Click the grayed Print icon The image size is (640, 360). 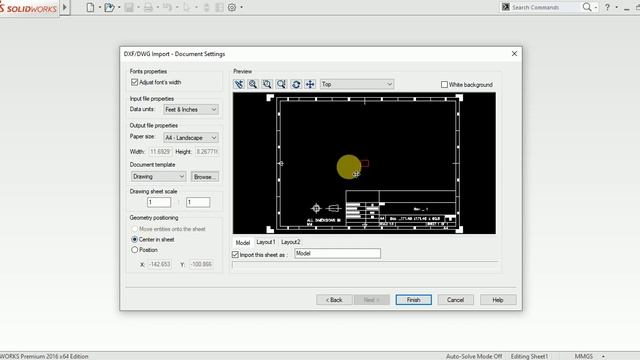coord(148,7)
